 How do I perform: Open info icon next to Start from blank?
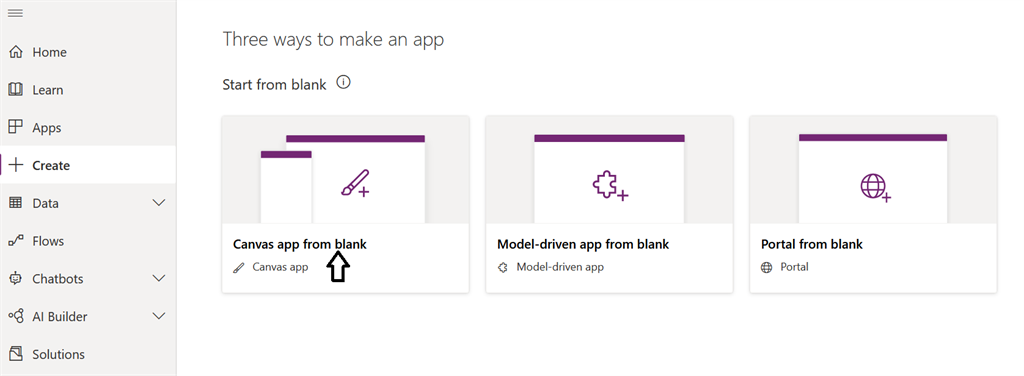[344, 83]
